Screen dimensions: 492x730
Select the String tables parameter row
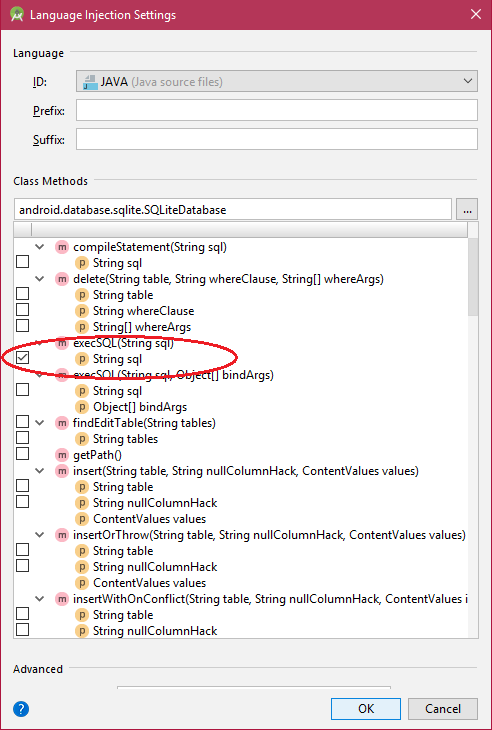point(125,439)
